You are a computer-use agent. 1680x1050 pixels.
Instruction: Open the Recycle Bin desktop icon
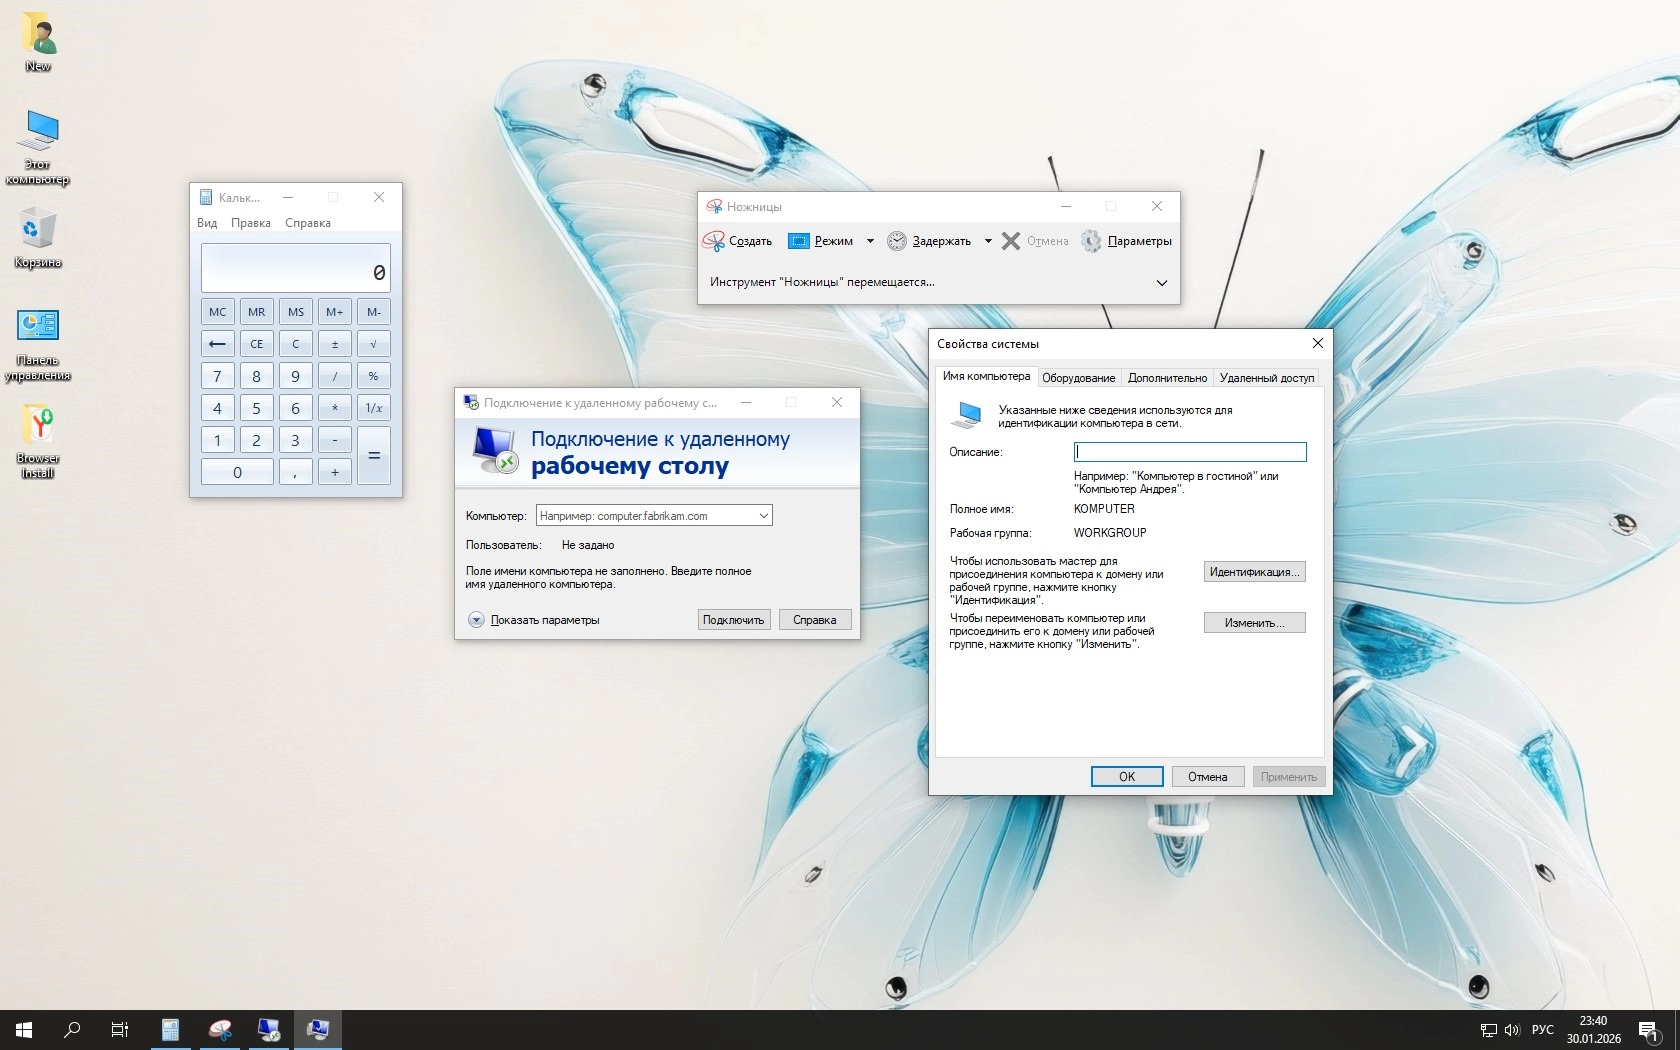click(x=38, y=230)
